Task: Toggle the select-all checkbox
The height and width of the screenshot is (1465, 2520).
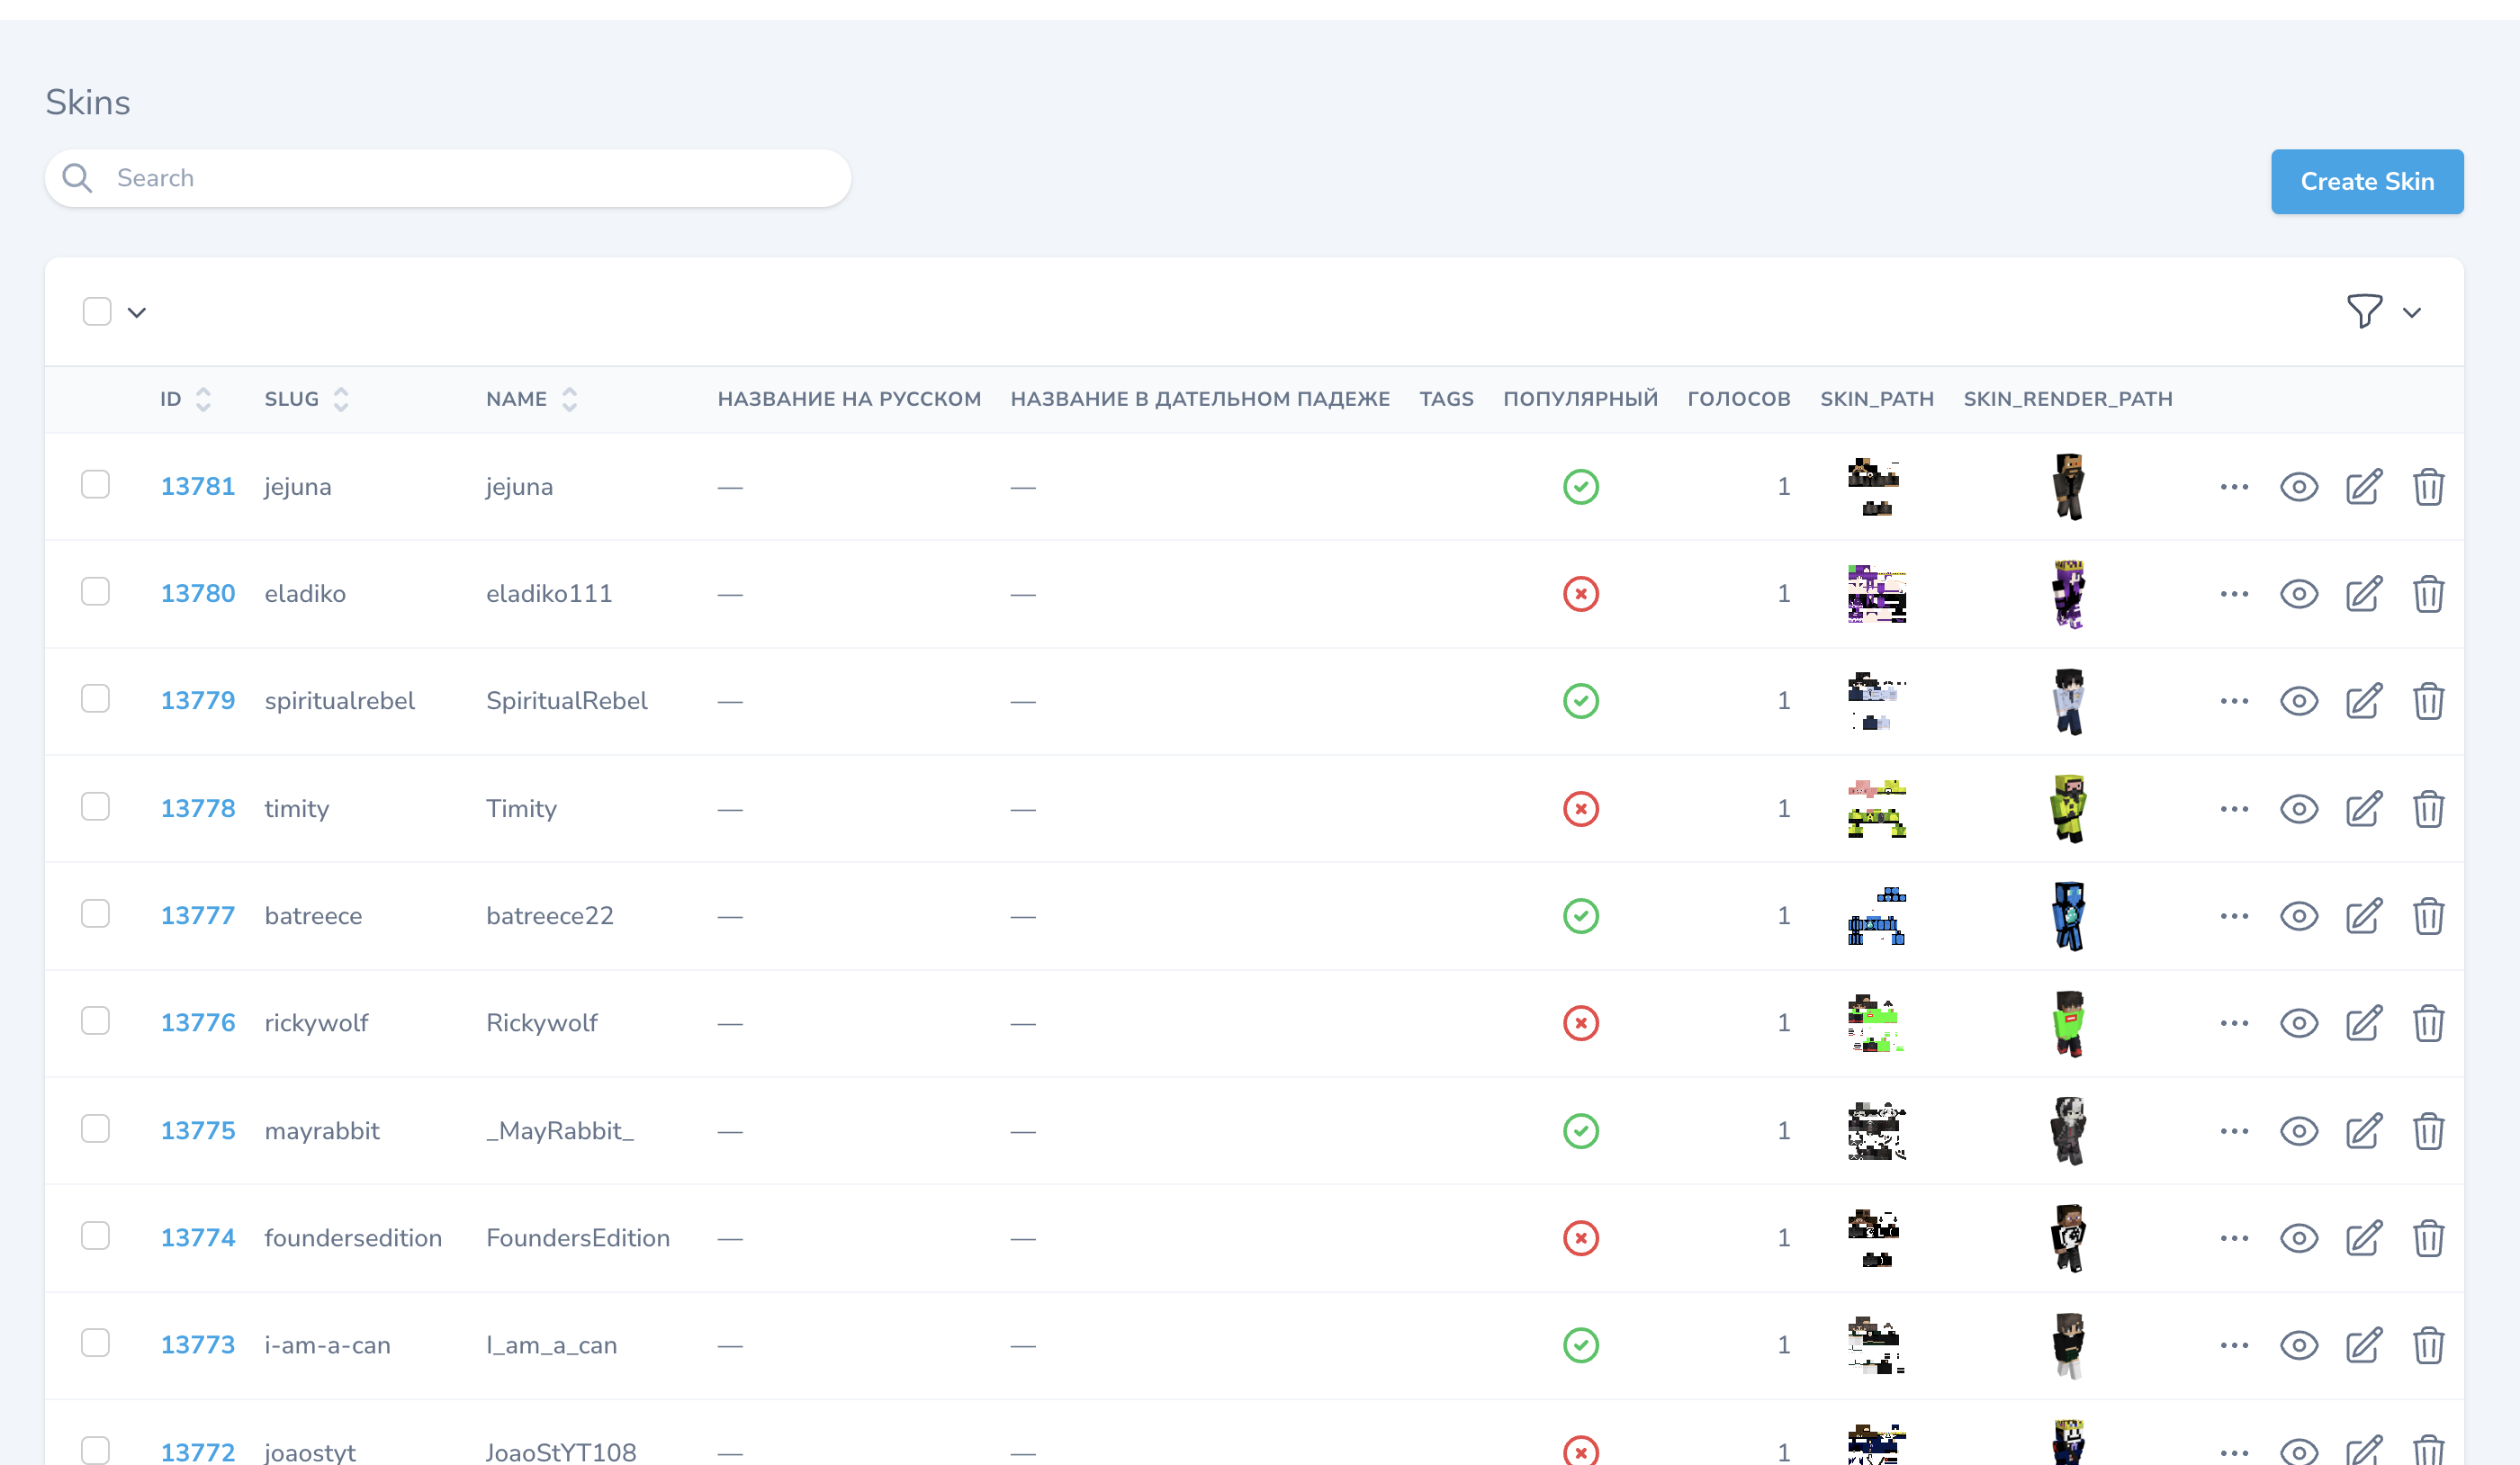Action: coord(97,311)
